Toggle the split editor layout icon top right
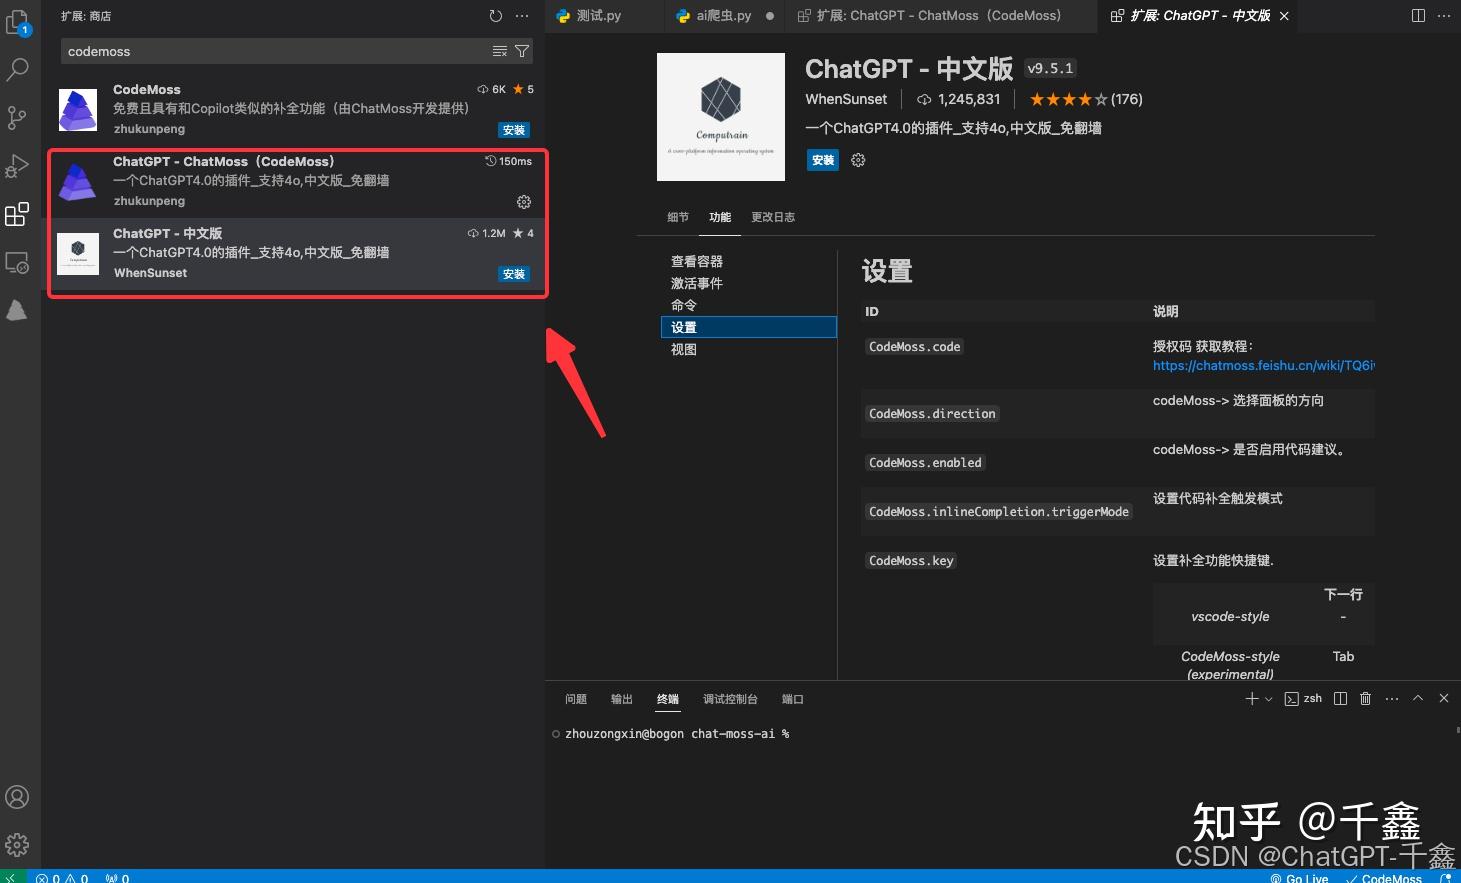This screenshot has width=1461, height=883. [x=1417, y=15]
